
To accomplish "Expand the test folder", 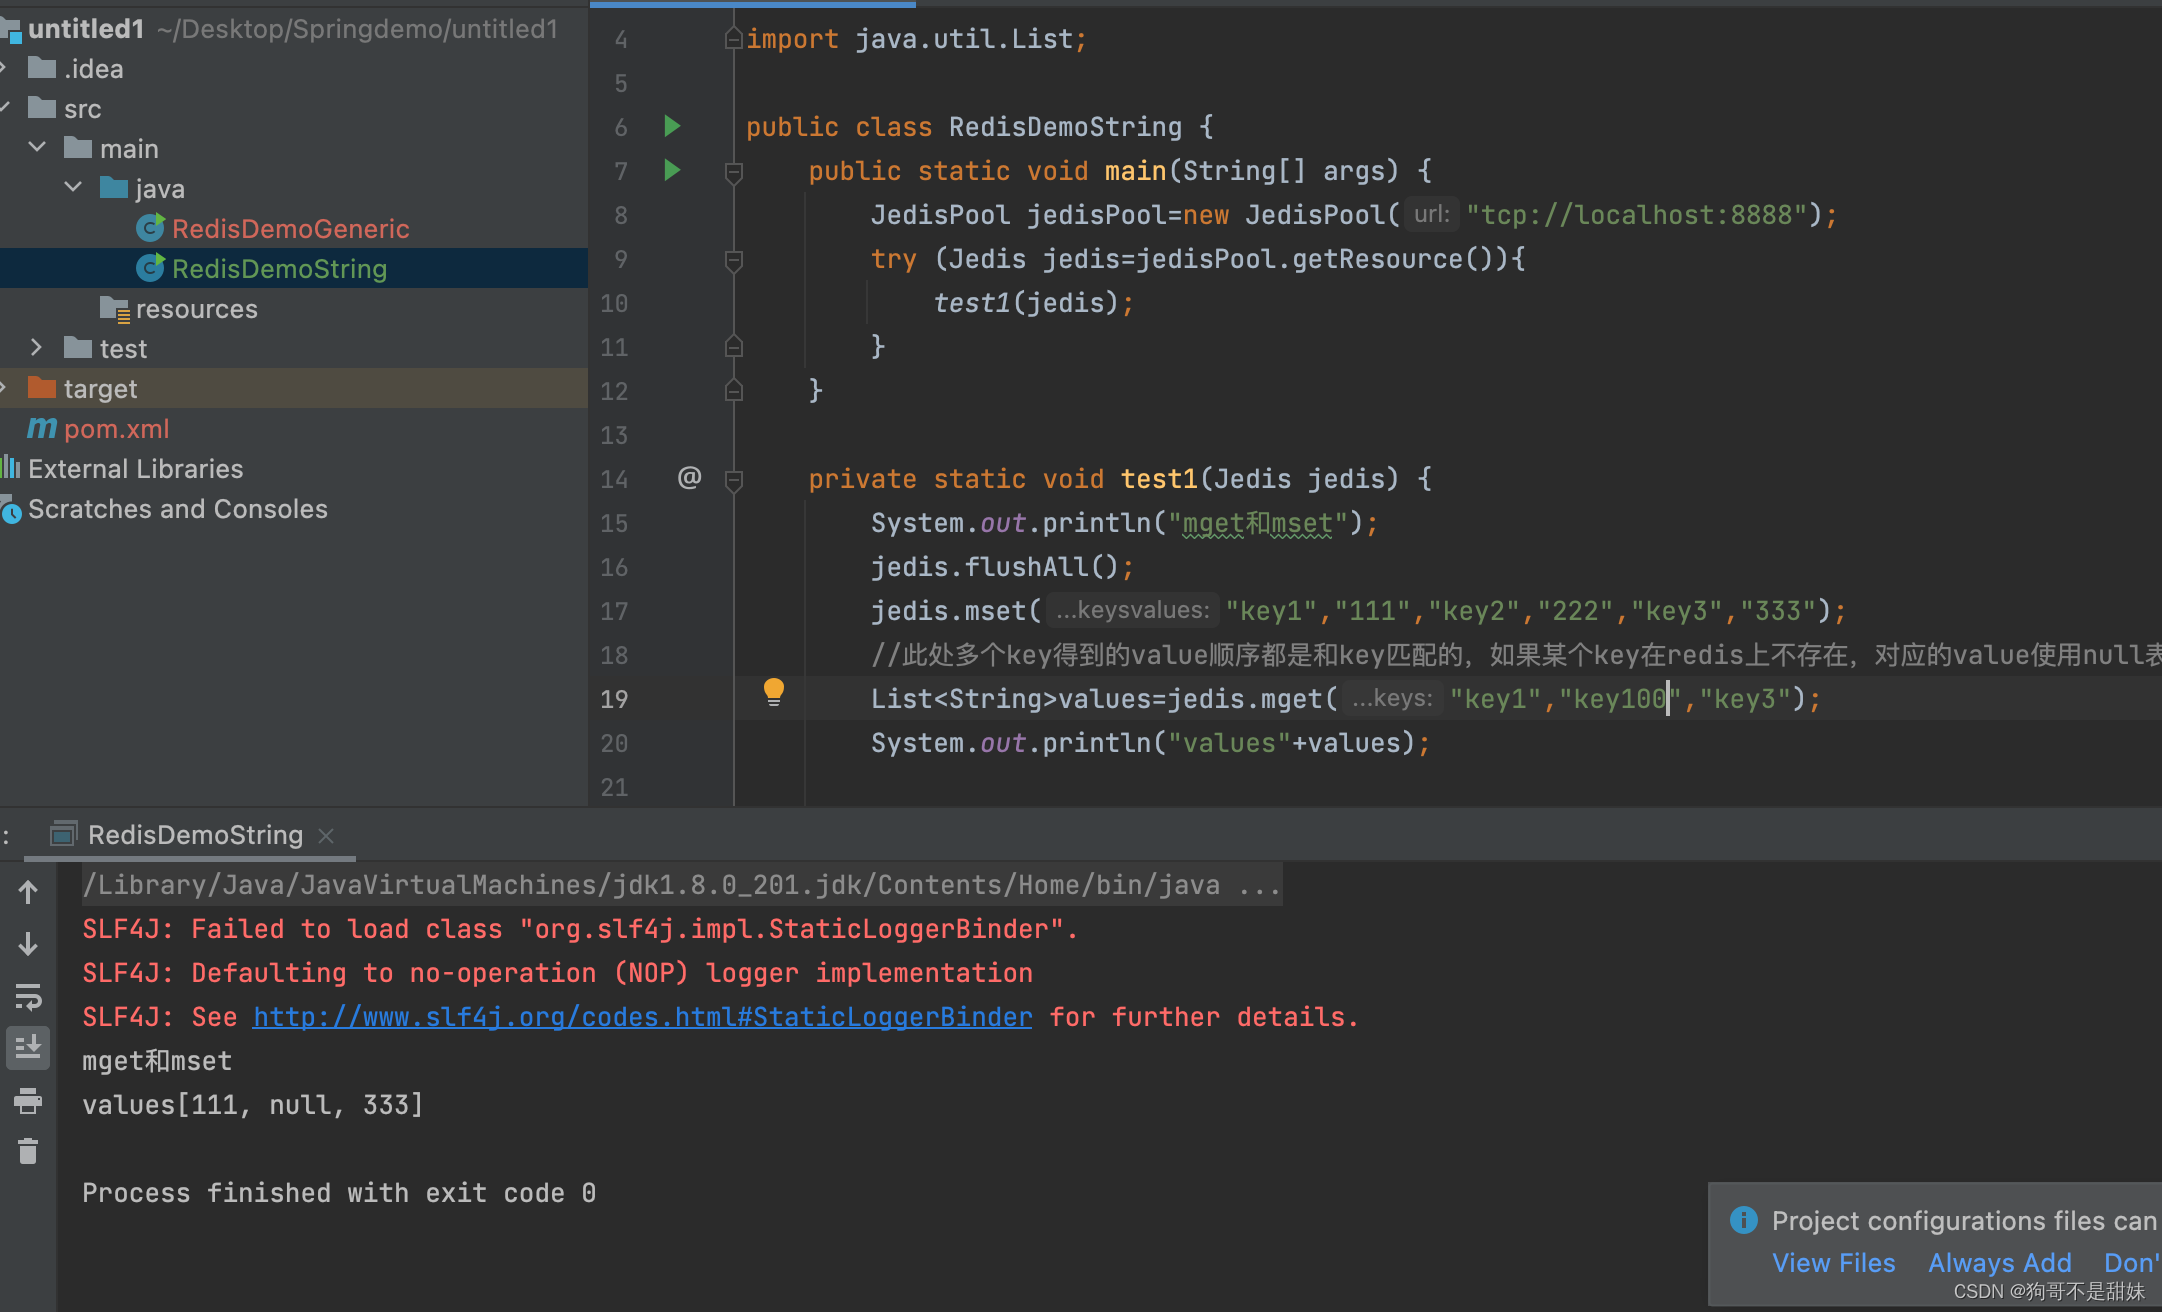I will 37,348.
